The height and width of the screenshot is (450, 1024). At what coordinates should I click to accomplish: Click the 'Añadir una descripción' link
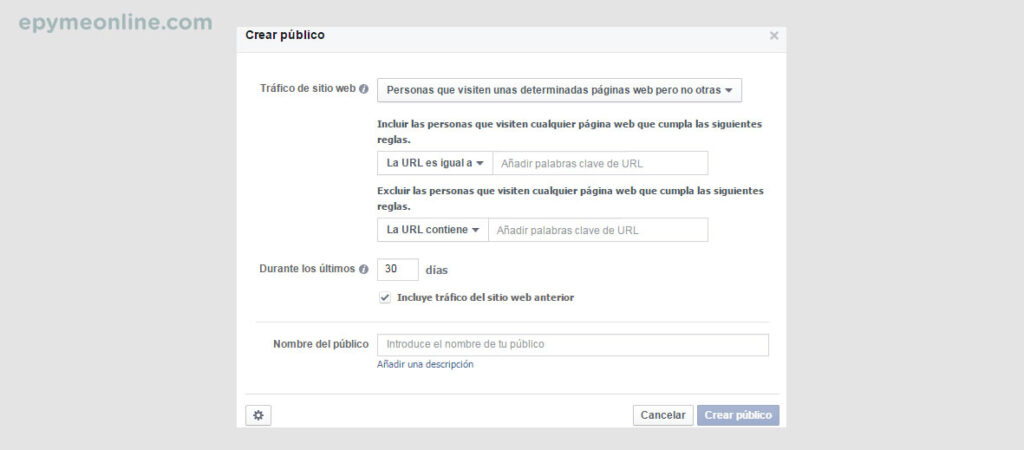[425, 365]
